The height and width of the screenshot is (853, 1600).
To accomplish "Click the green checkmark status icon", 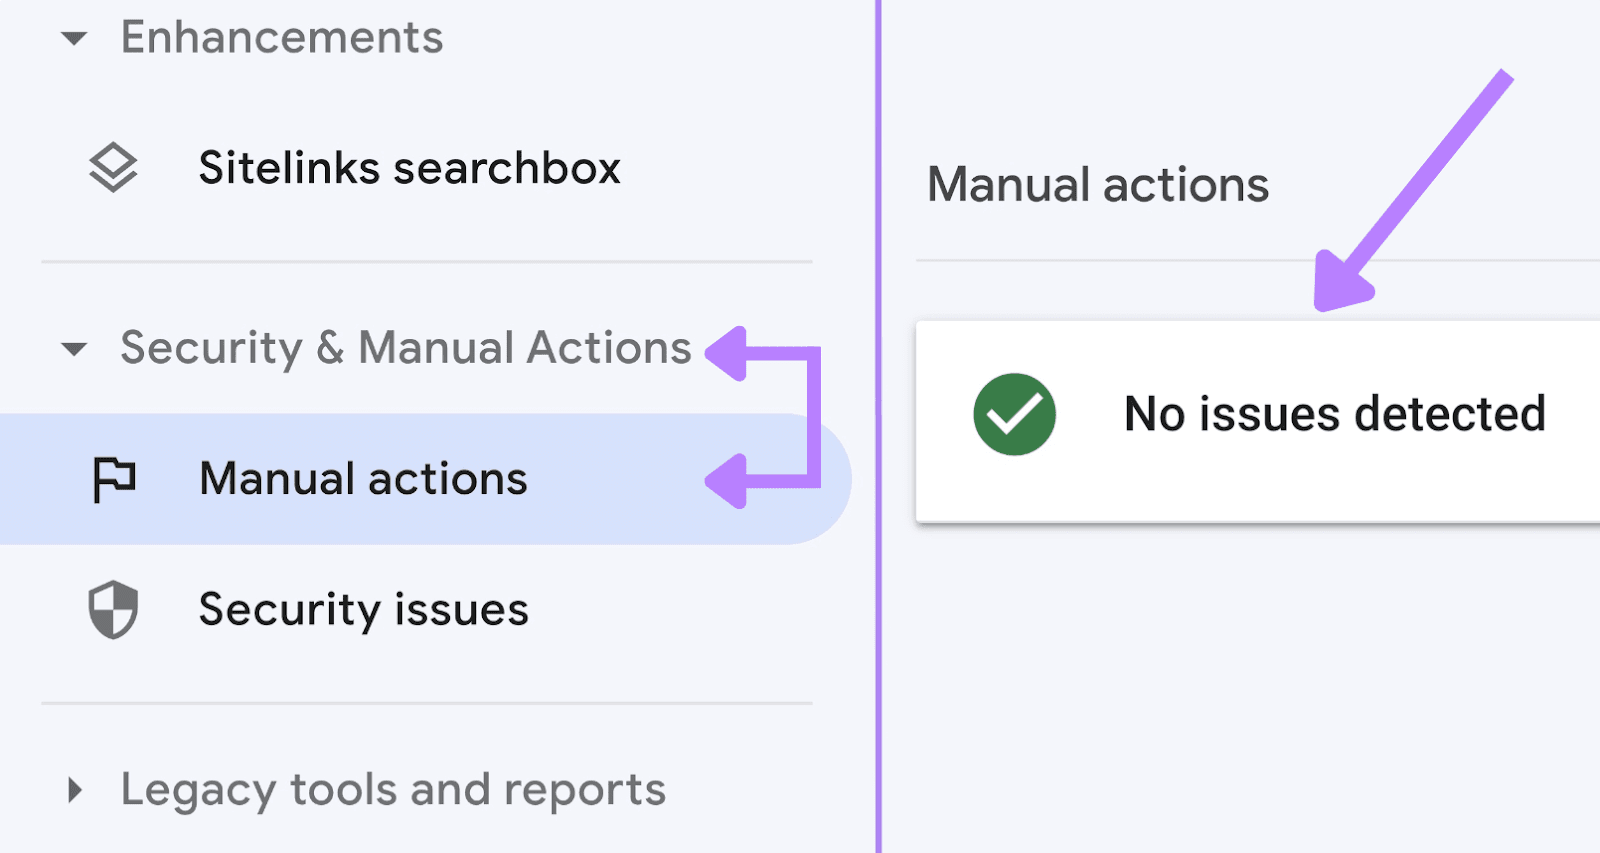I will (x=1014, y=414).
